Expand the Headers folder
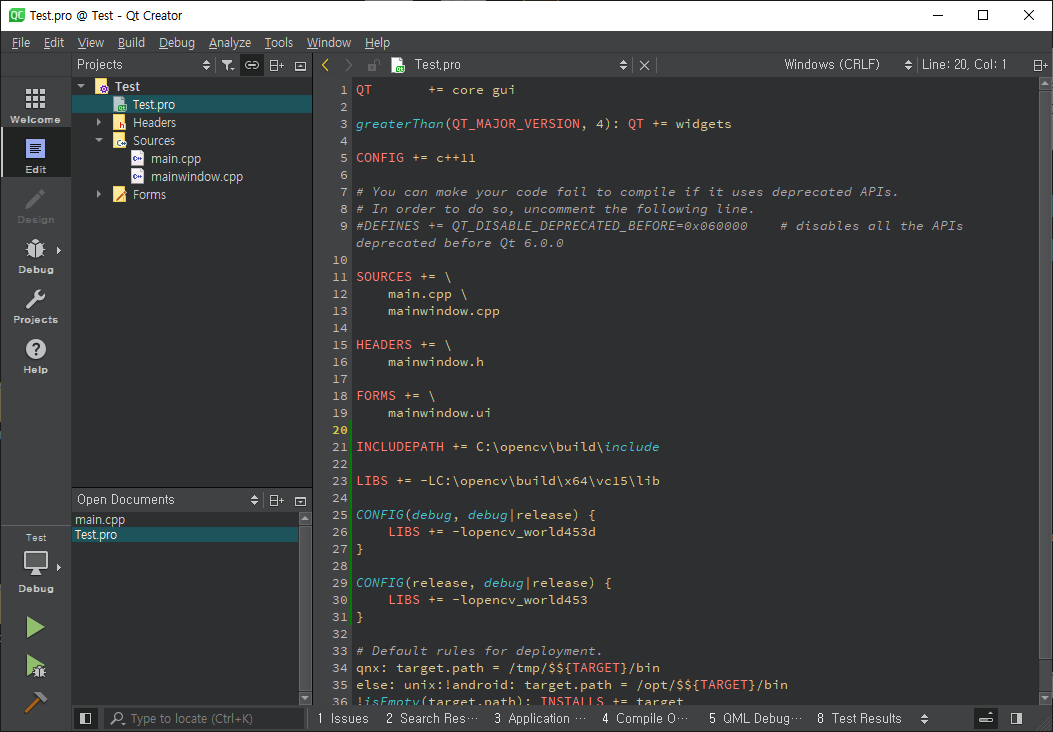1053x732 pixels. click(x=99, y=122)
